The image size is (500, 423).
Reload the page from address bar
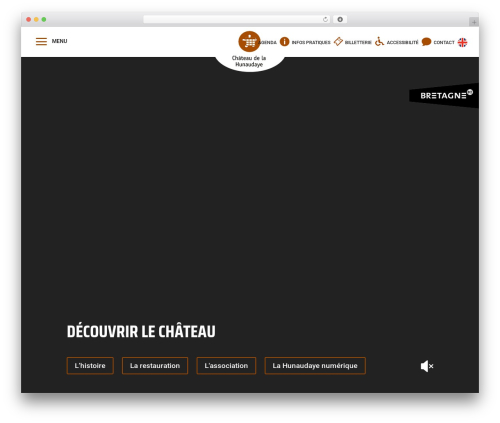325,19
